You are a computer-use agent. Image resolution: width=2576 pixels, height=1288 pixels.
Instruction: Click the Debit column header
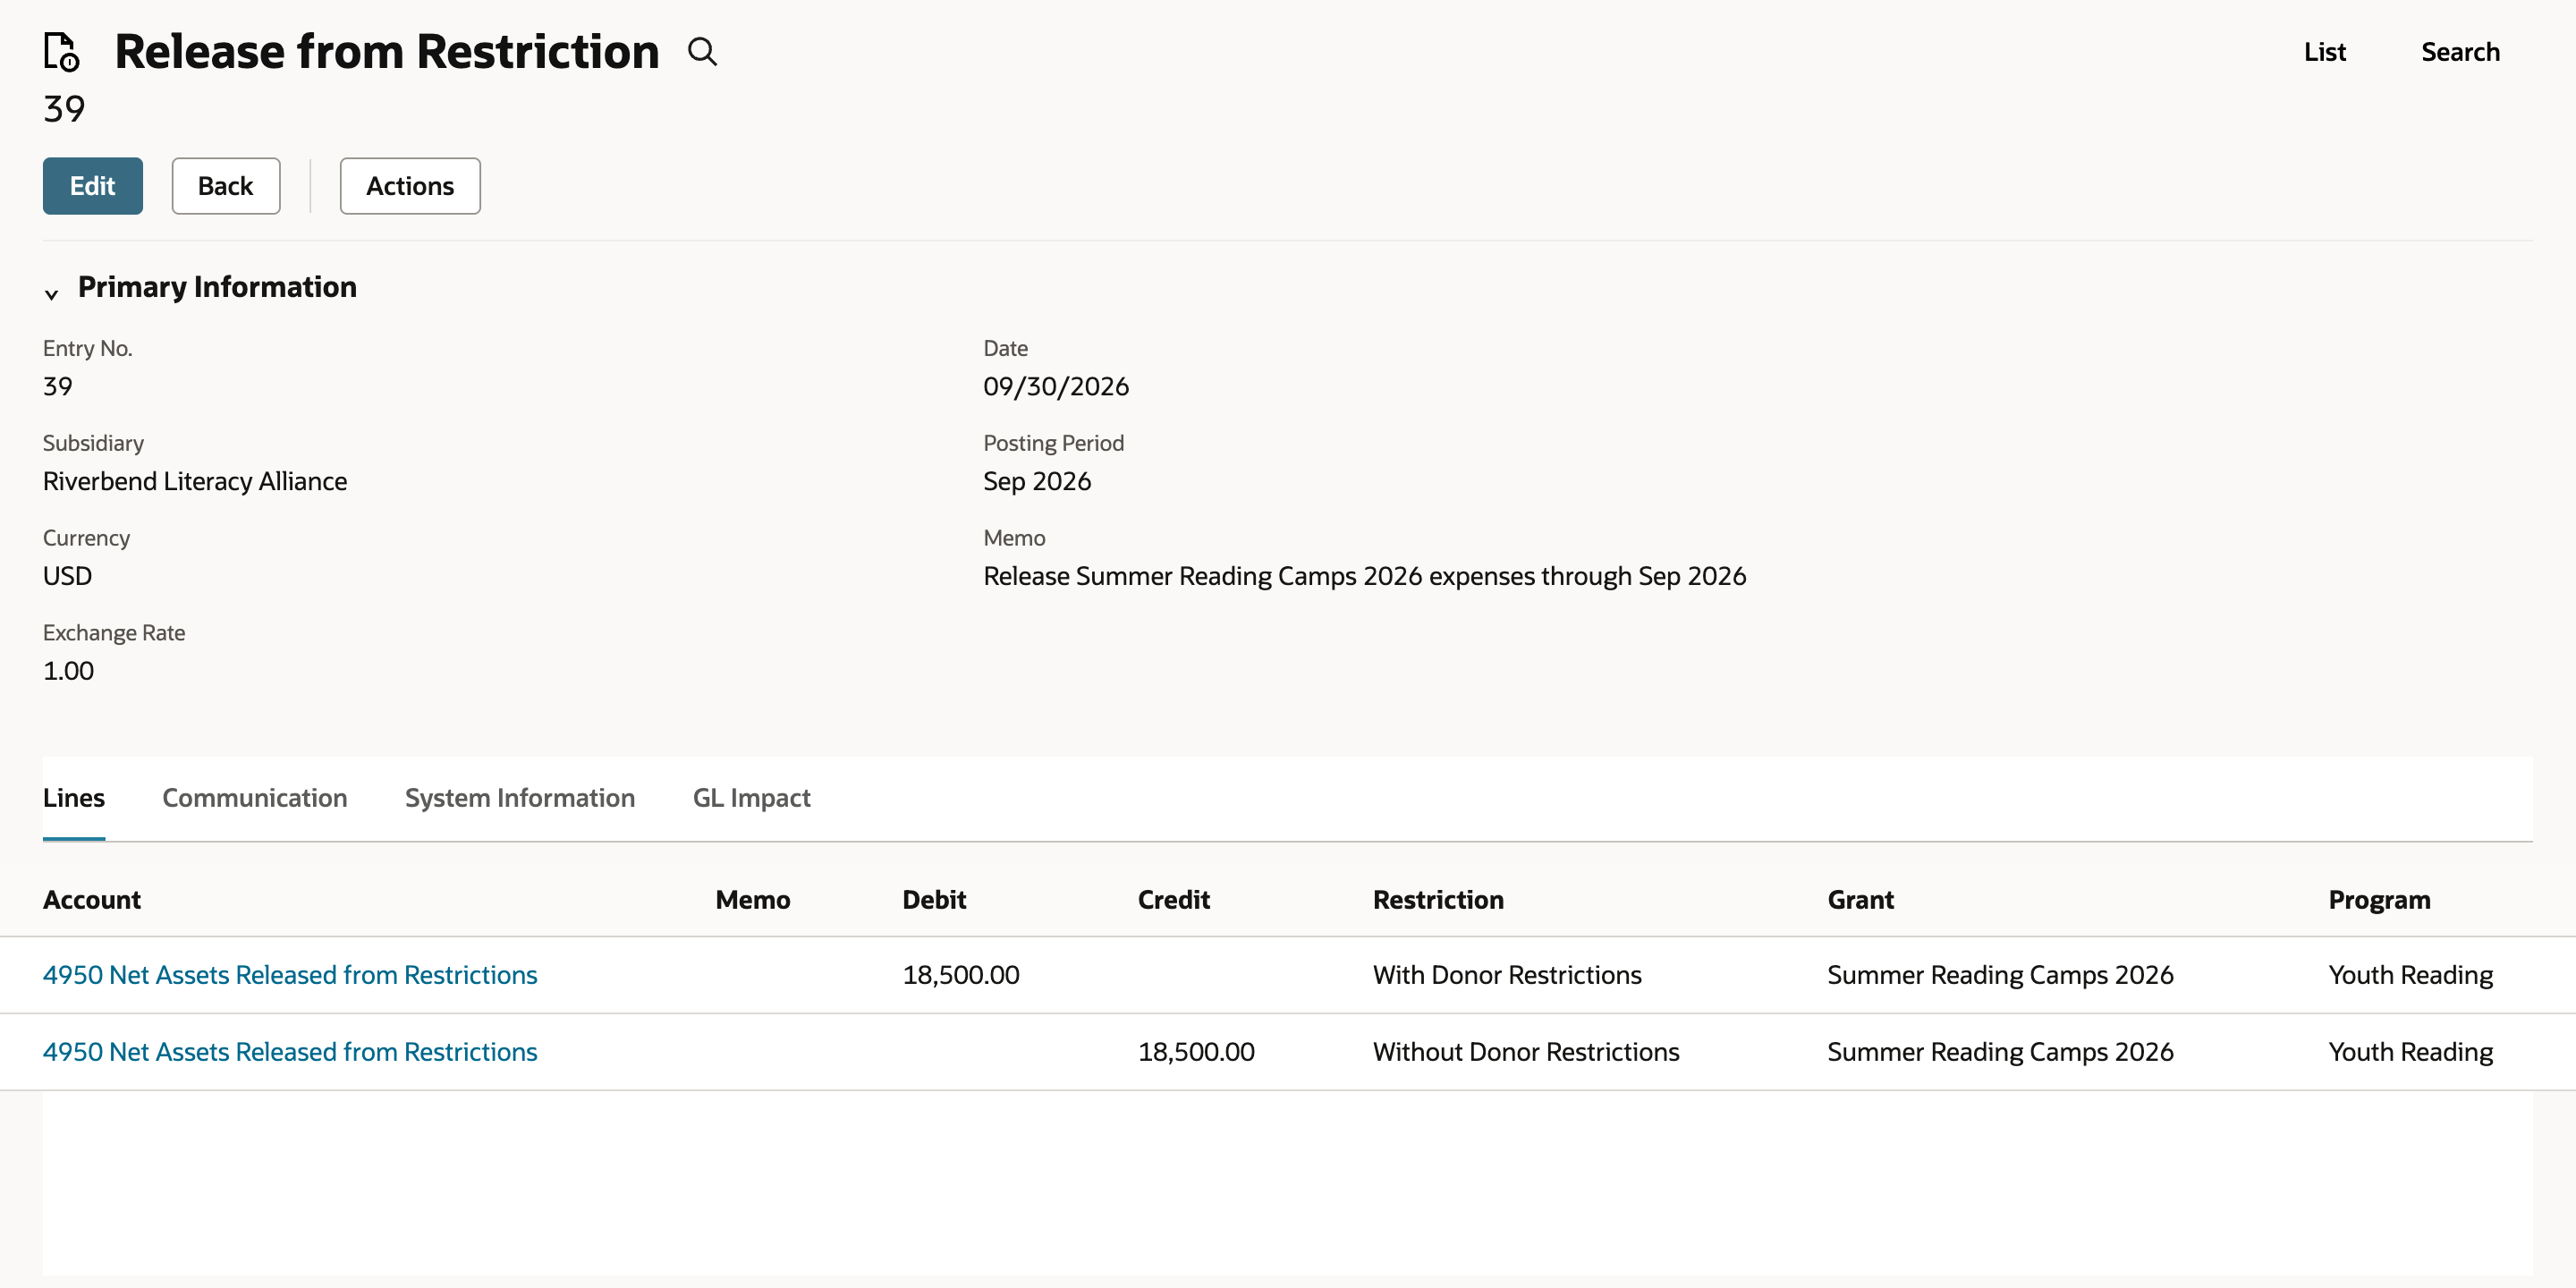coord(934,899)
